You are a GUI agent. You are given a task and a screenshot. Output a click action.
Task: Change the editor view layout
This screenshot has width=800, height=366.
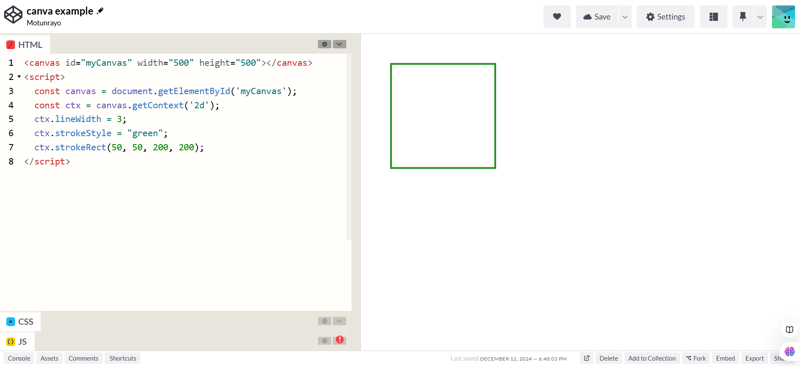714,17
